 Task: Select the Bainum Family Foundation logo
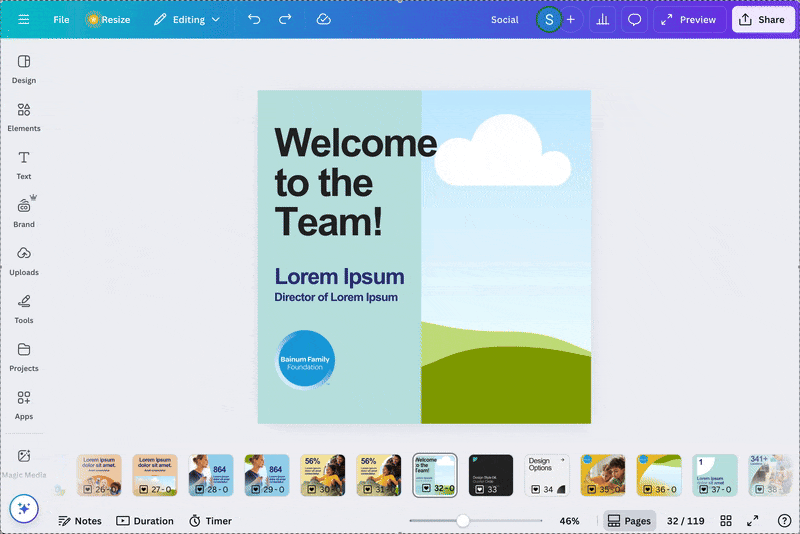pos(305,360)
